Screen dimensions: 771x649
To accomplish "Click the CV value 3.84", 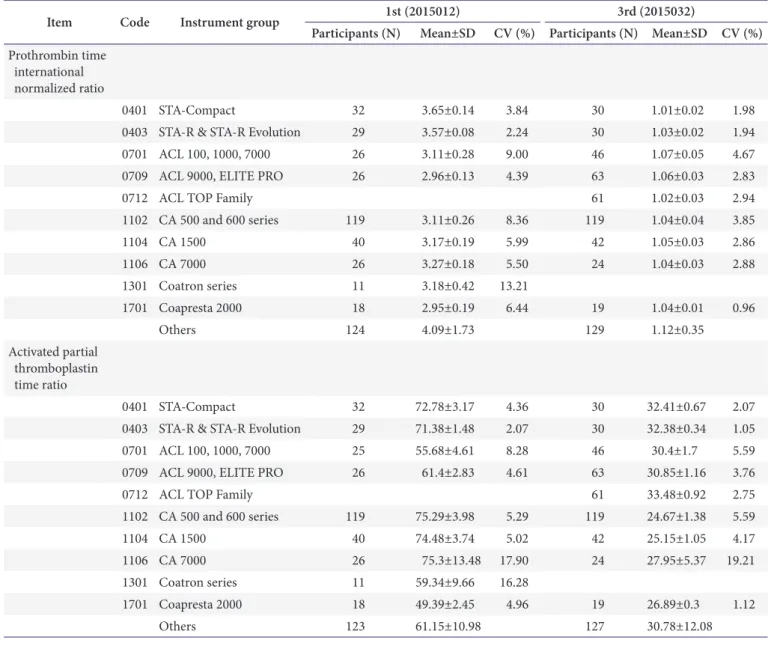I will 517,110.
